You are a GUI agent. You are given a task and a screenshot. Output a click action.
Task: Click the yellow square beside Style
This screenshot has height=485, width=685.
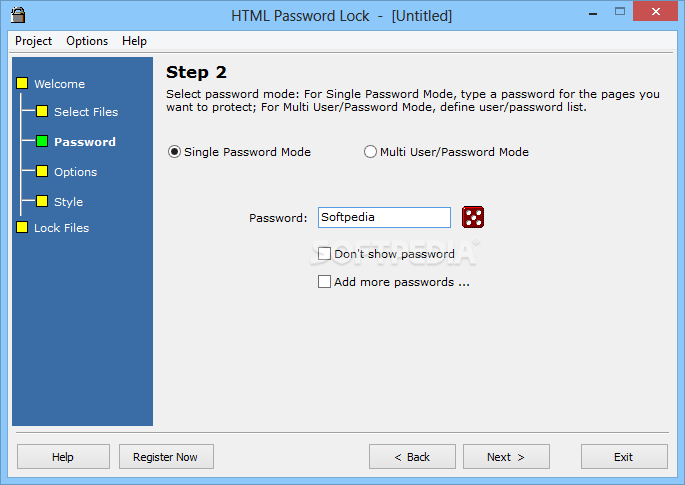[42, 201]
